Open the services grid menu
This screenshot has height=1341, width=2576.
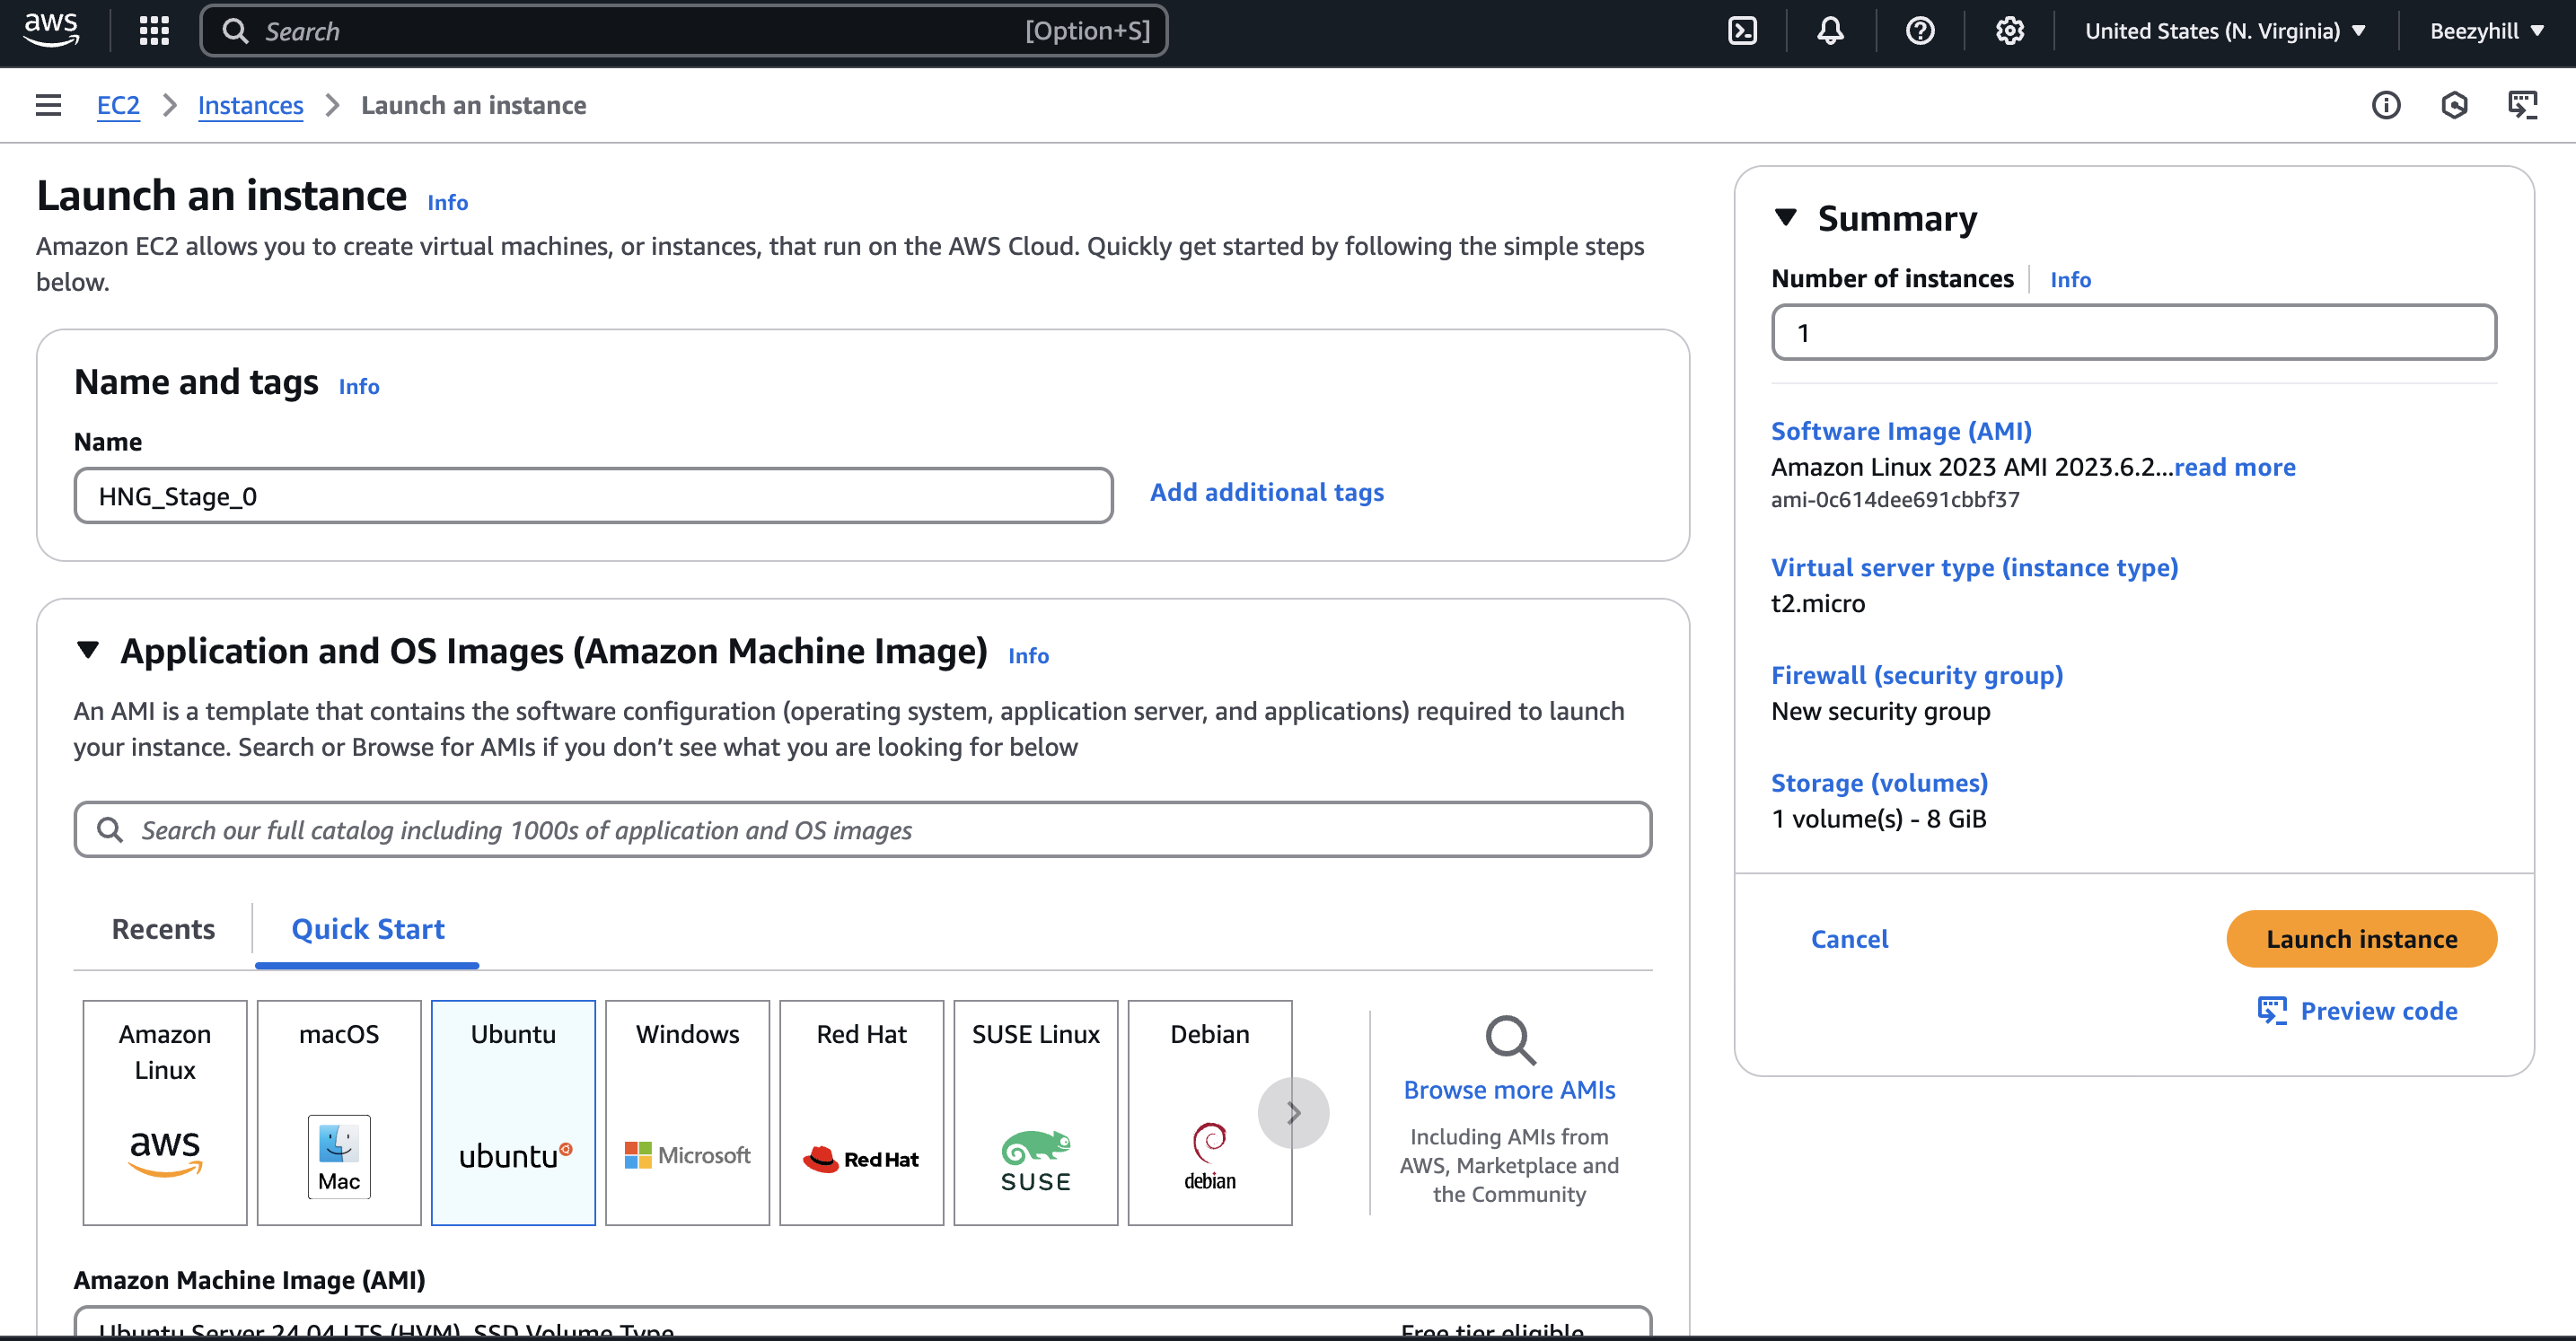[154, 31]
